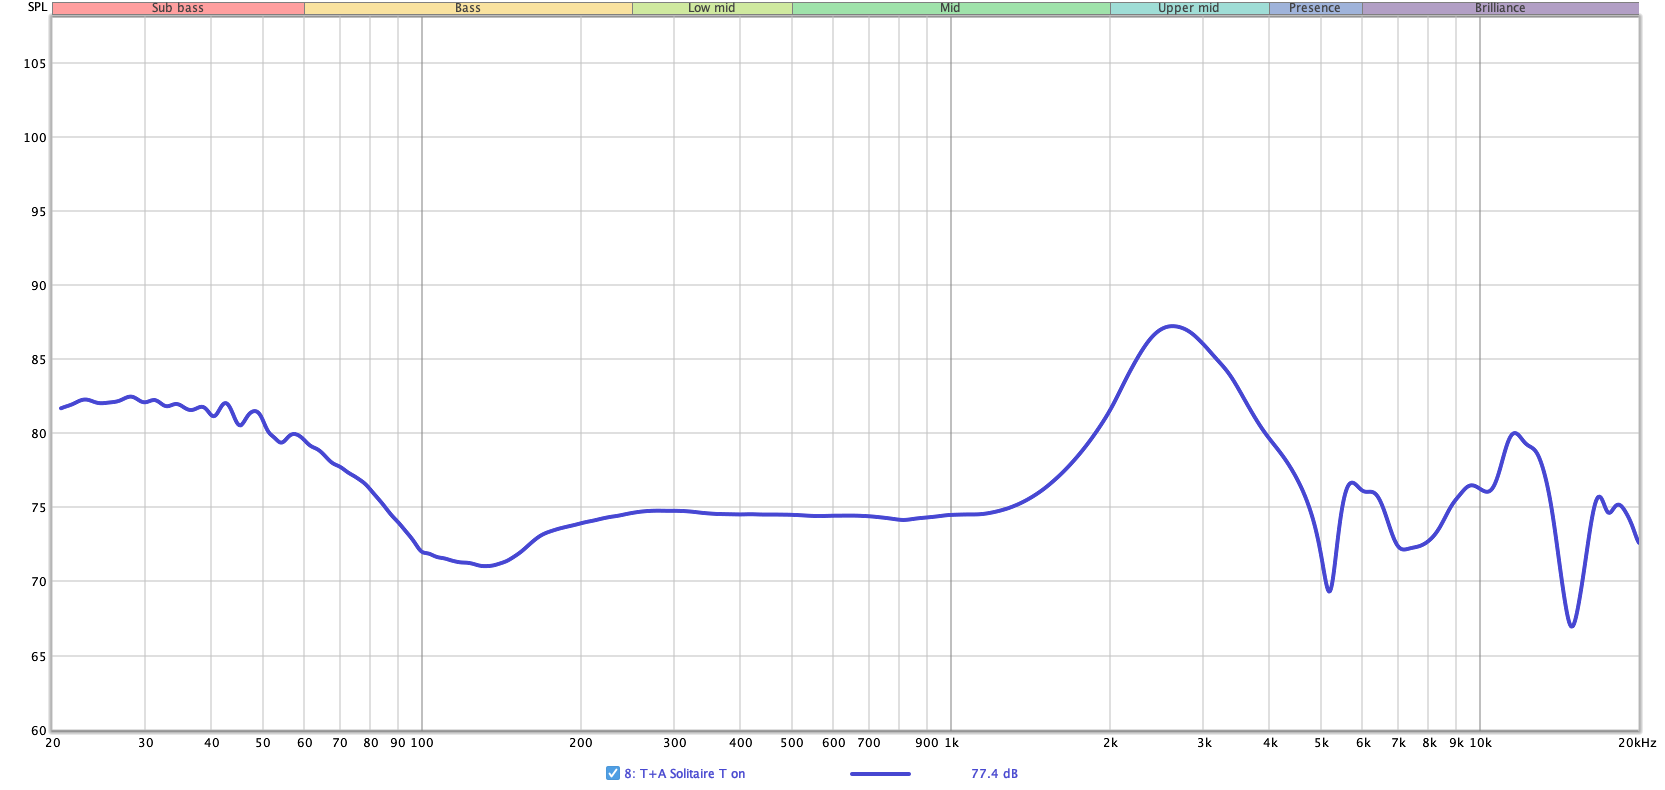Click the 100 tick on the SPL axis
The width and height of the screenshot is (1665, 790).
click(x=35, y=137)
